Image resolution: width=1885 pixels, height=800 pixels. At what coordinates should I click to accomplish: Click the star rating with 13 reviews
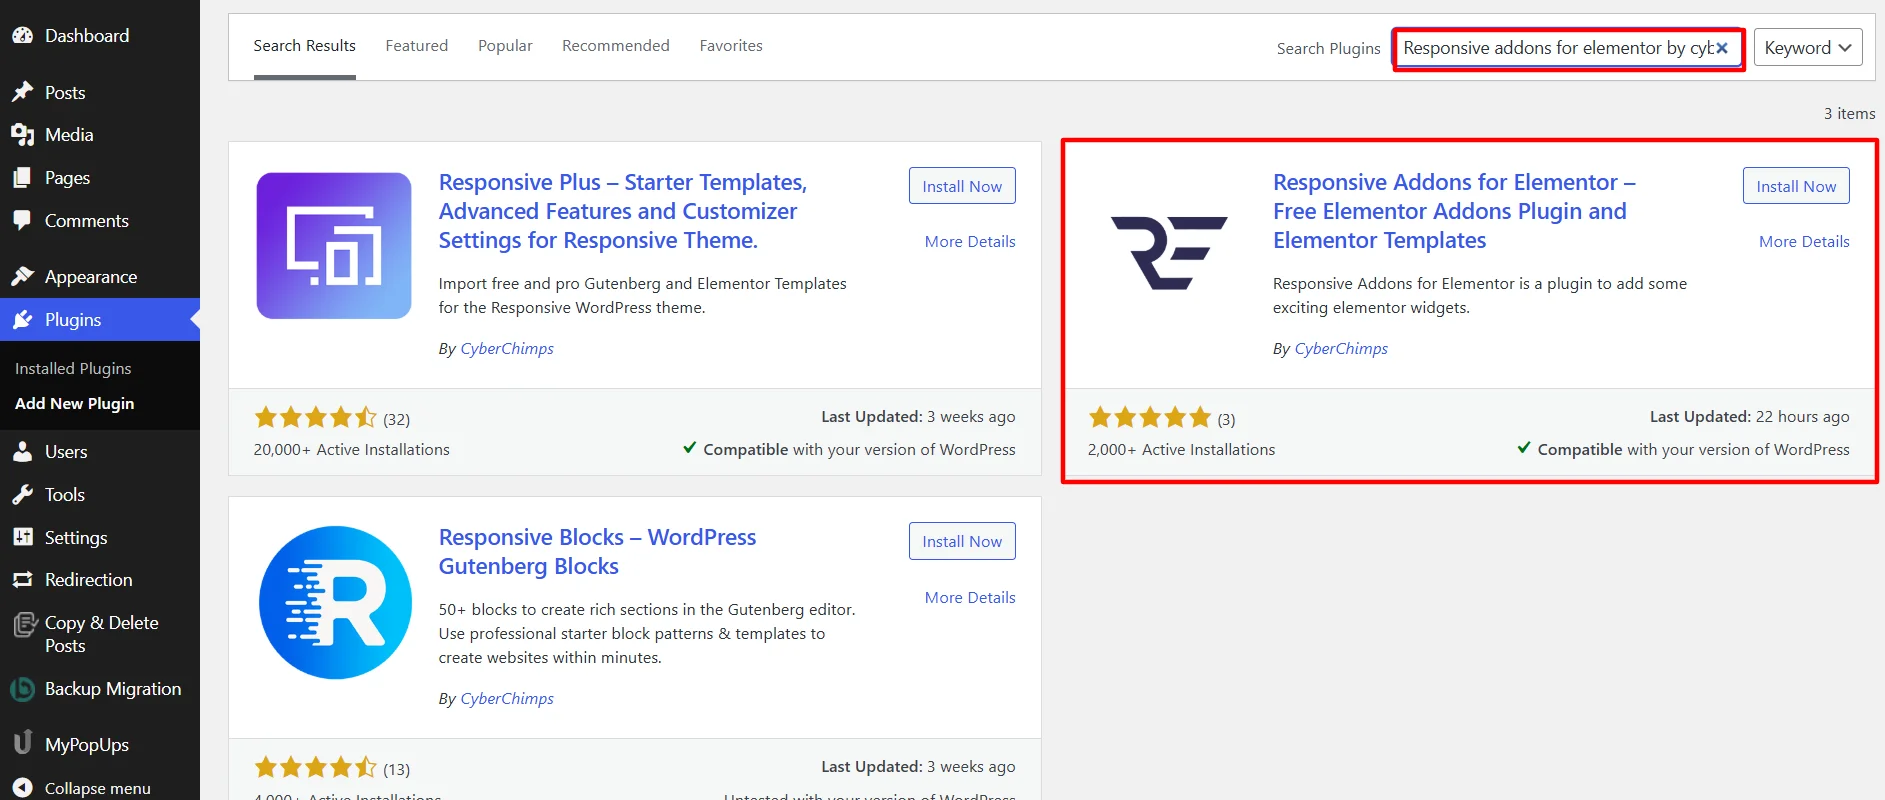pos(315,767)
